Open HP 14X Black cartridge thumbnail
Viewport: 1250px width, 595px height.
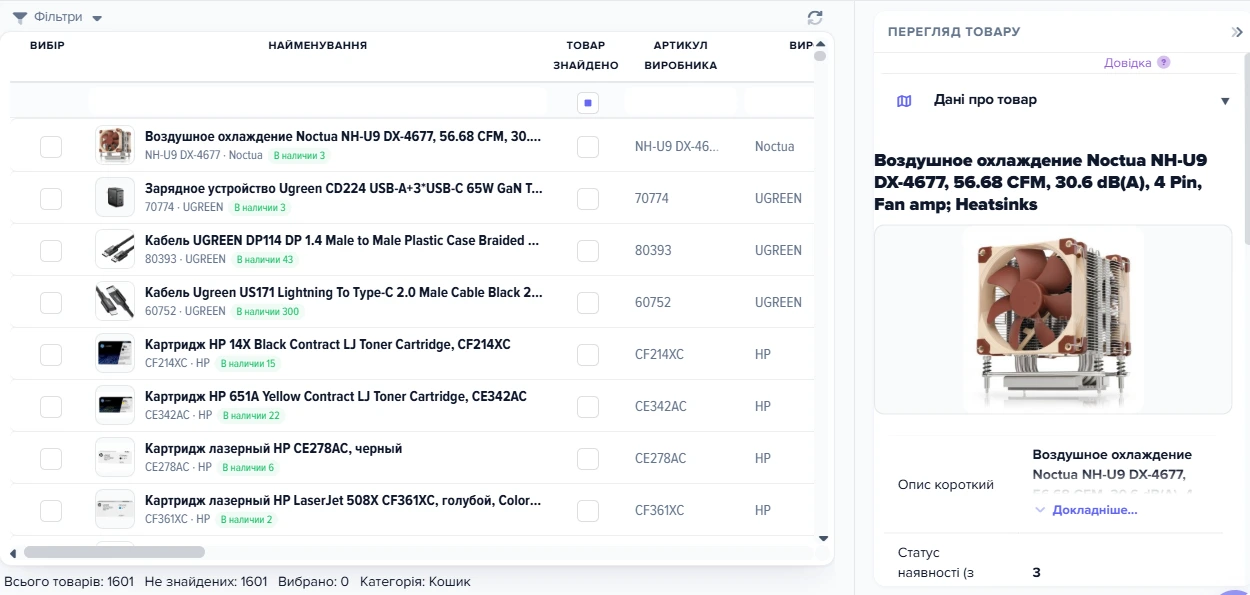pyautogui.click(x=114, y=353)
